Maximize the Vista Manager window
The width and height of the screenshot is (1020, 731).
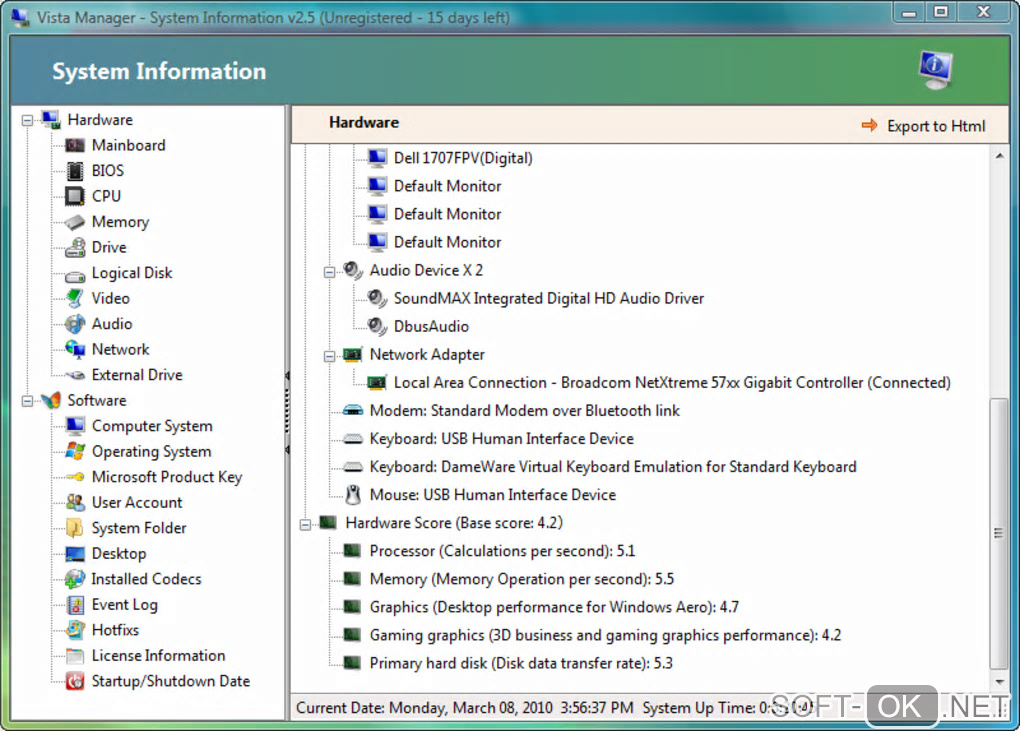coord(941,11)
